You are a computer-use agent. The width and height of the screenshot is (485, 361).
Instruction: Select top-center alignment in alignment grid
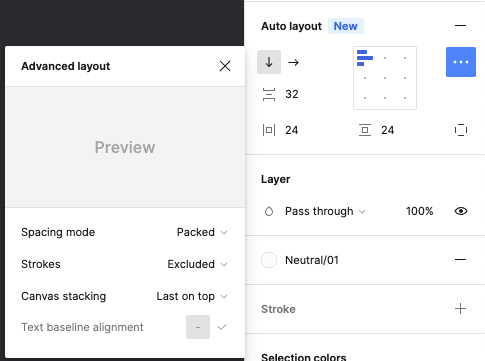tap(385, 58)
